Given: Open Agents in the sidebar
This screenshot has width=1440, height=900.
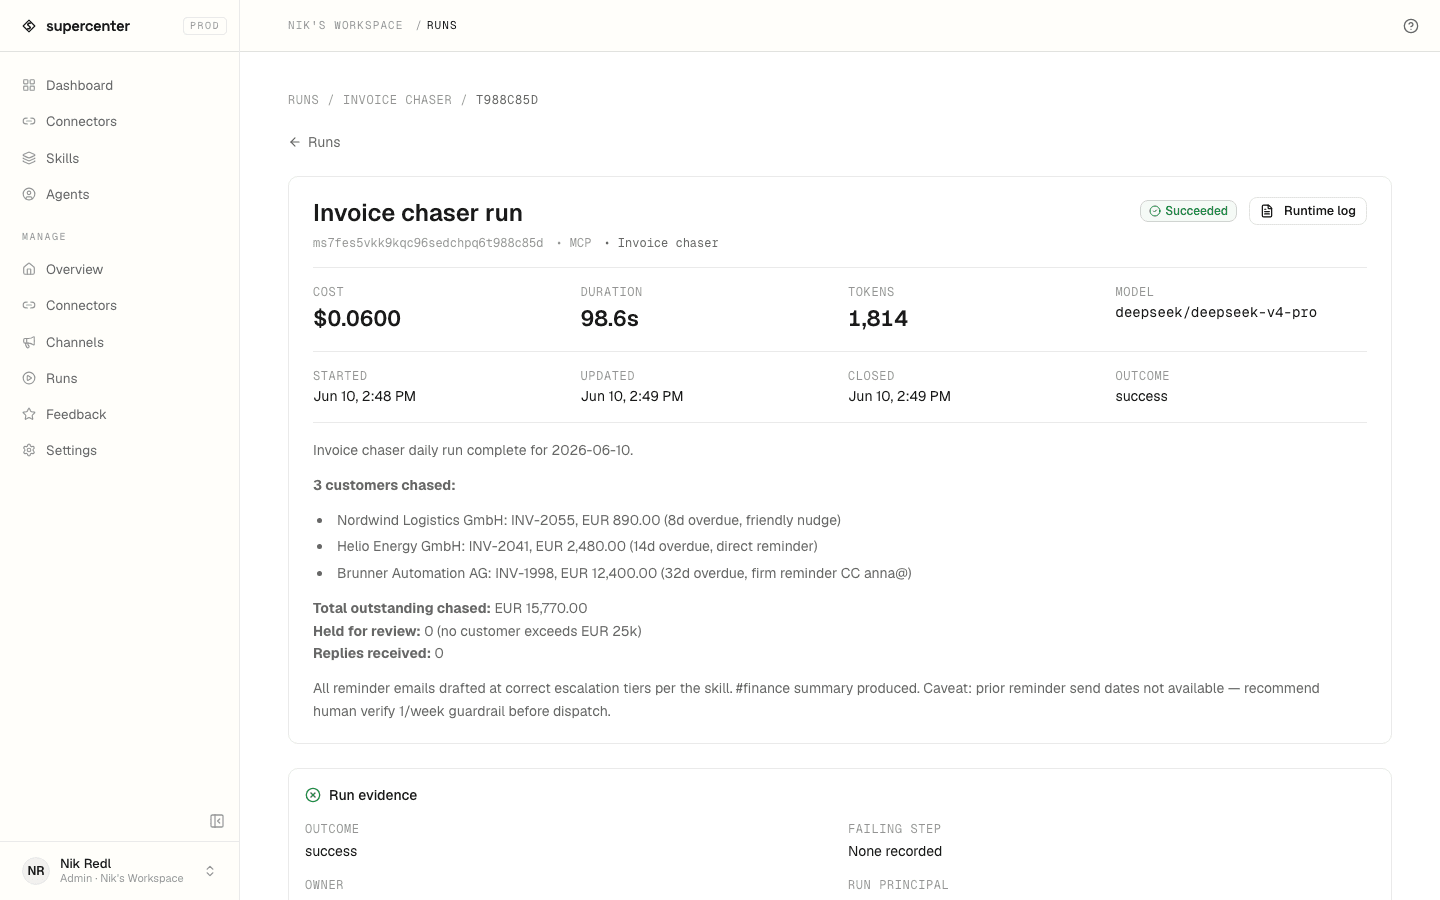Looking at the screenshot, I should click(120, 194).
